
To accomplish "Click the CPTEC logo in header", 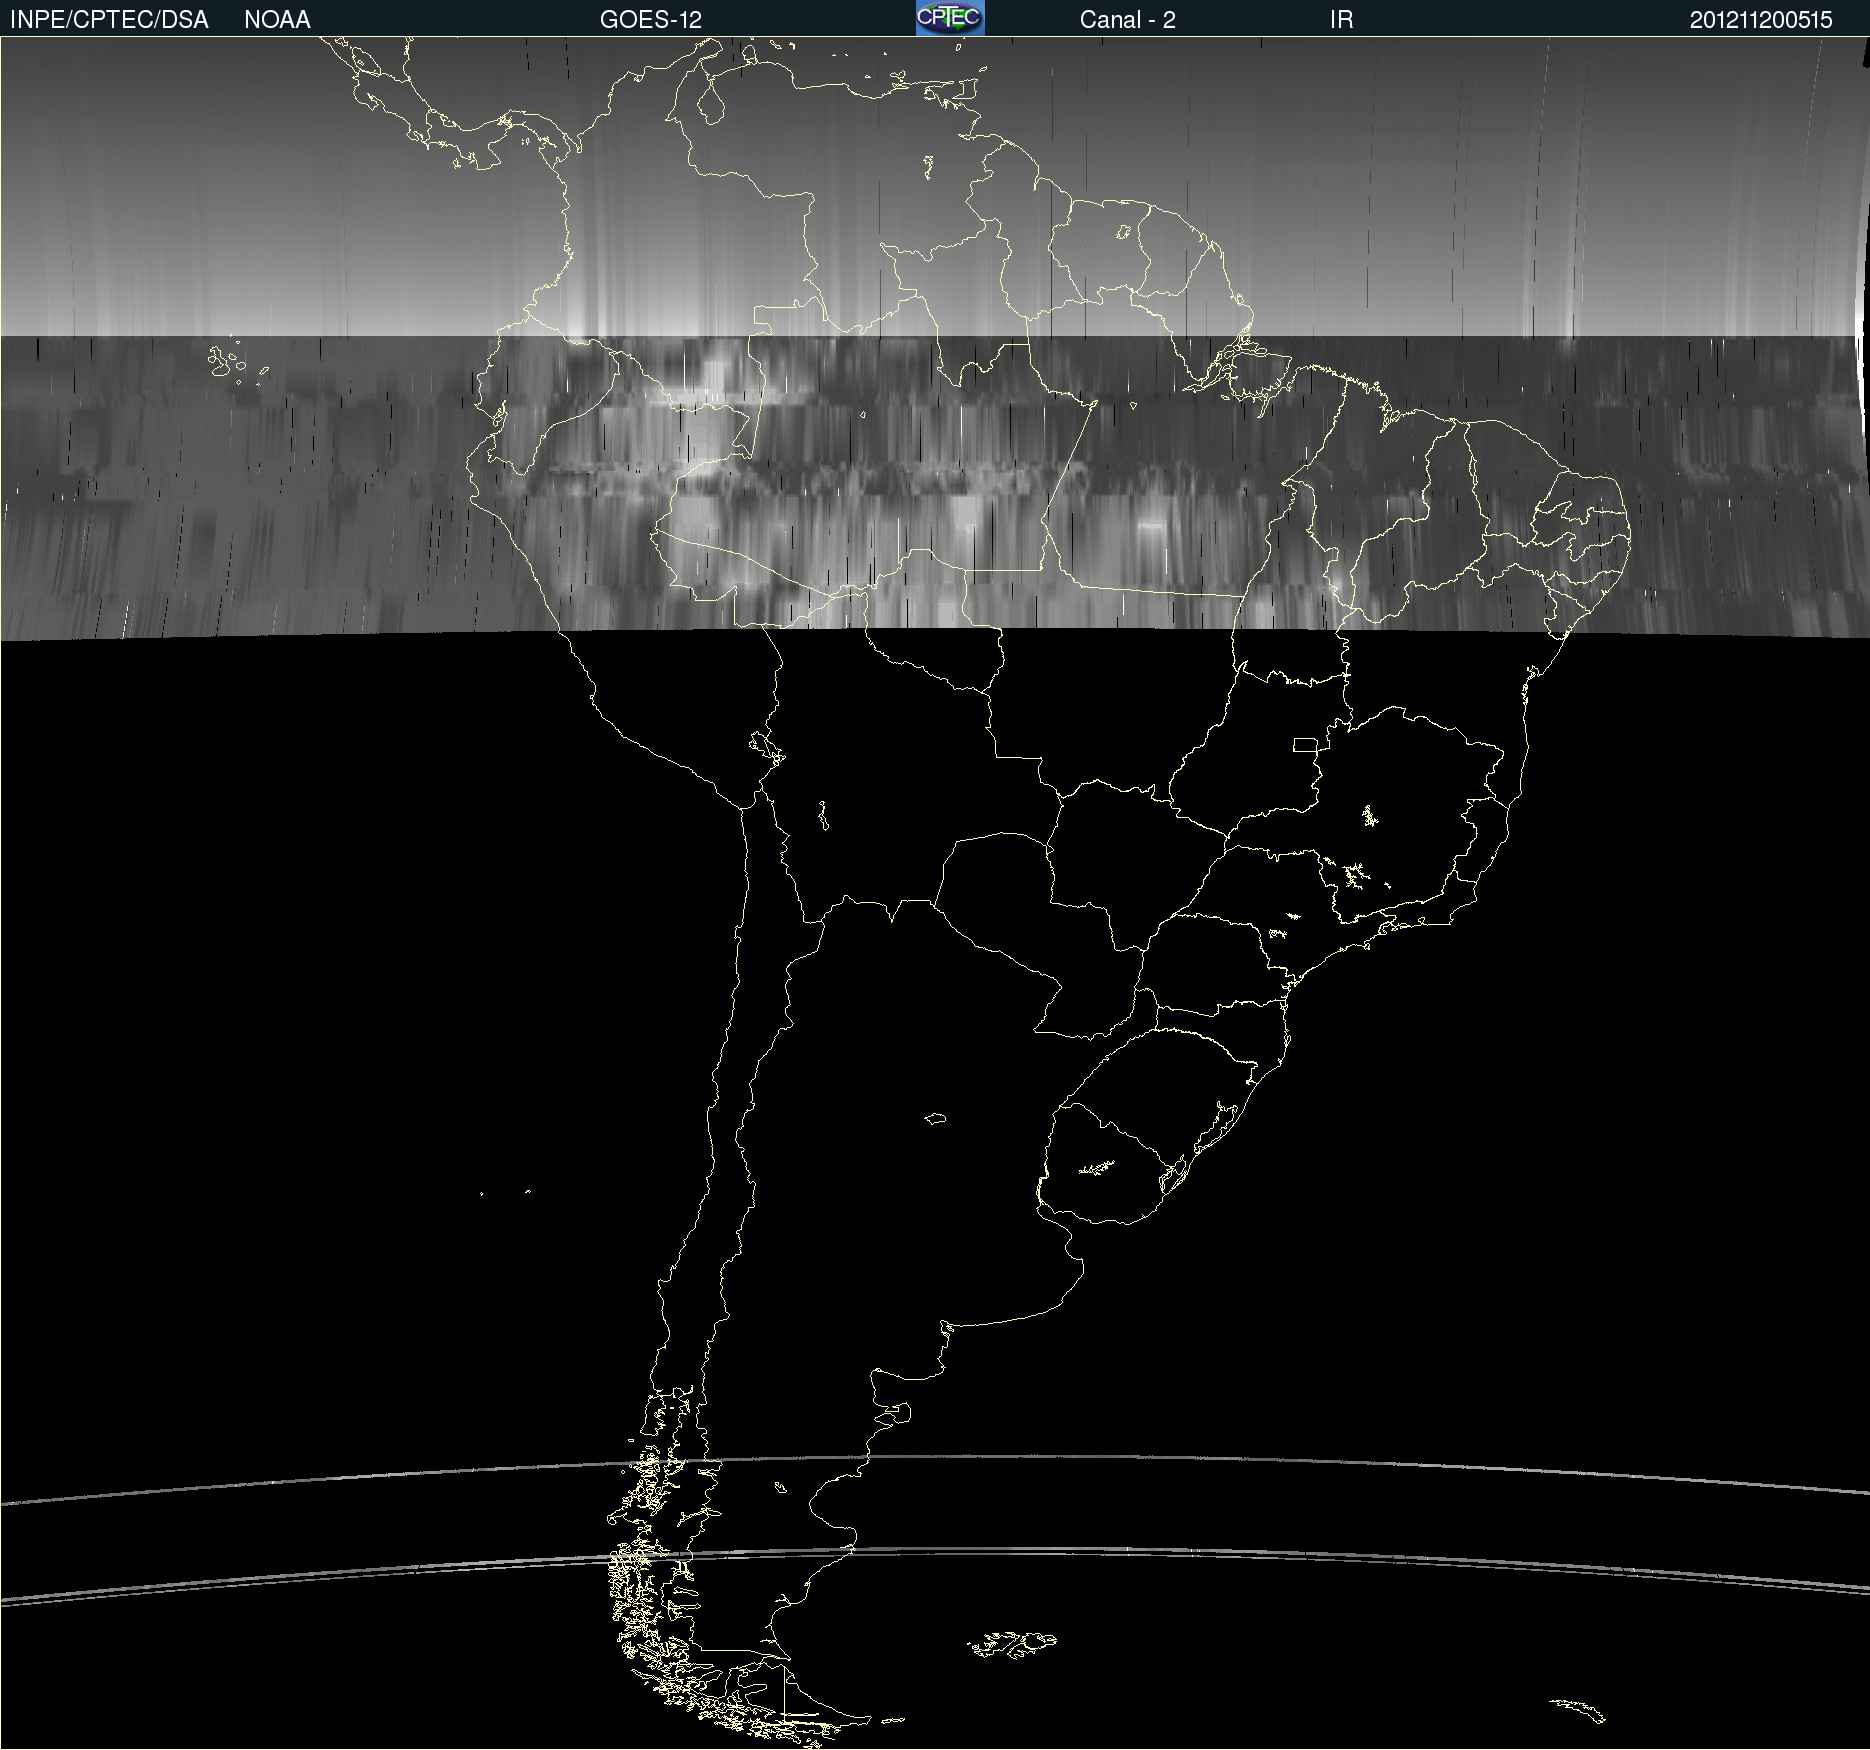I will click(x=950, y=18).
